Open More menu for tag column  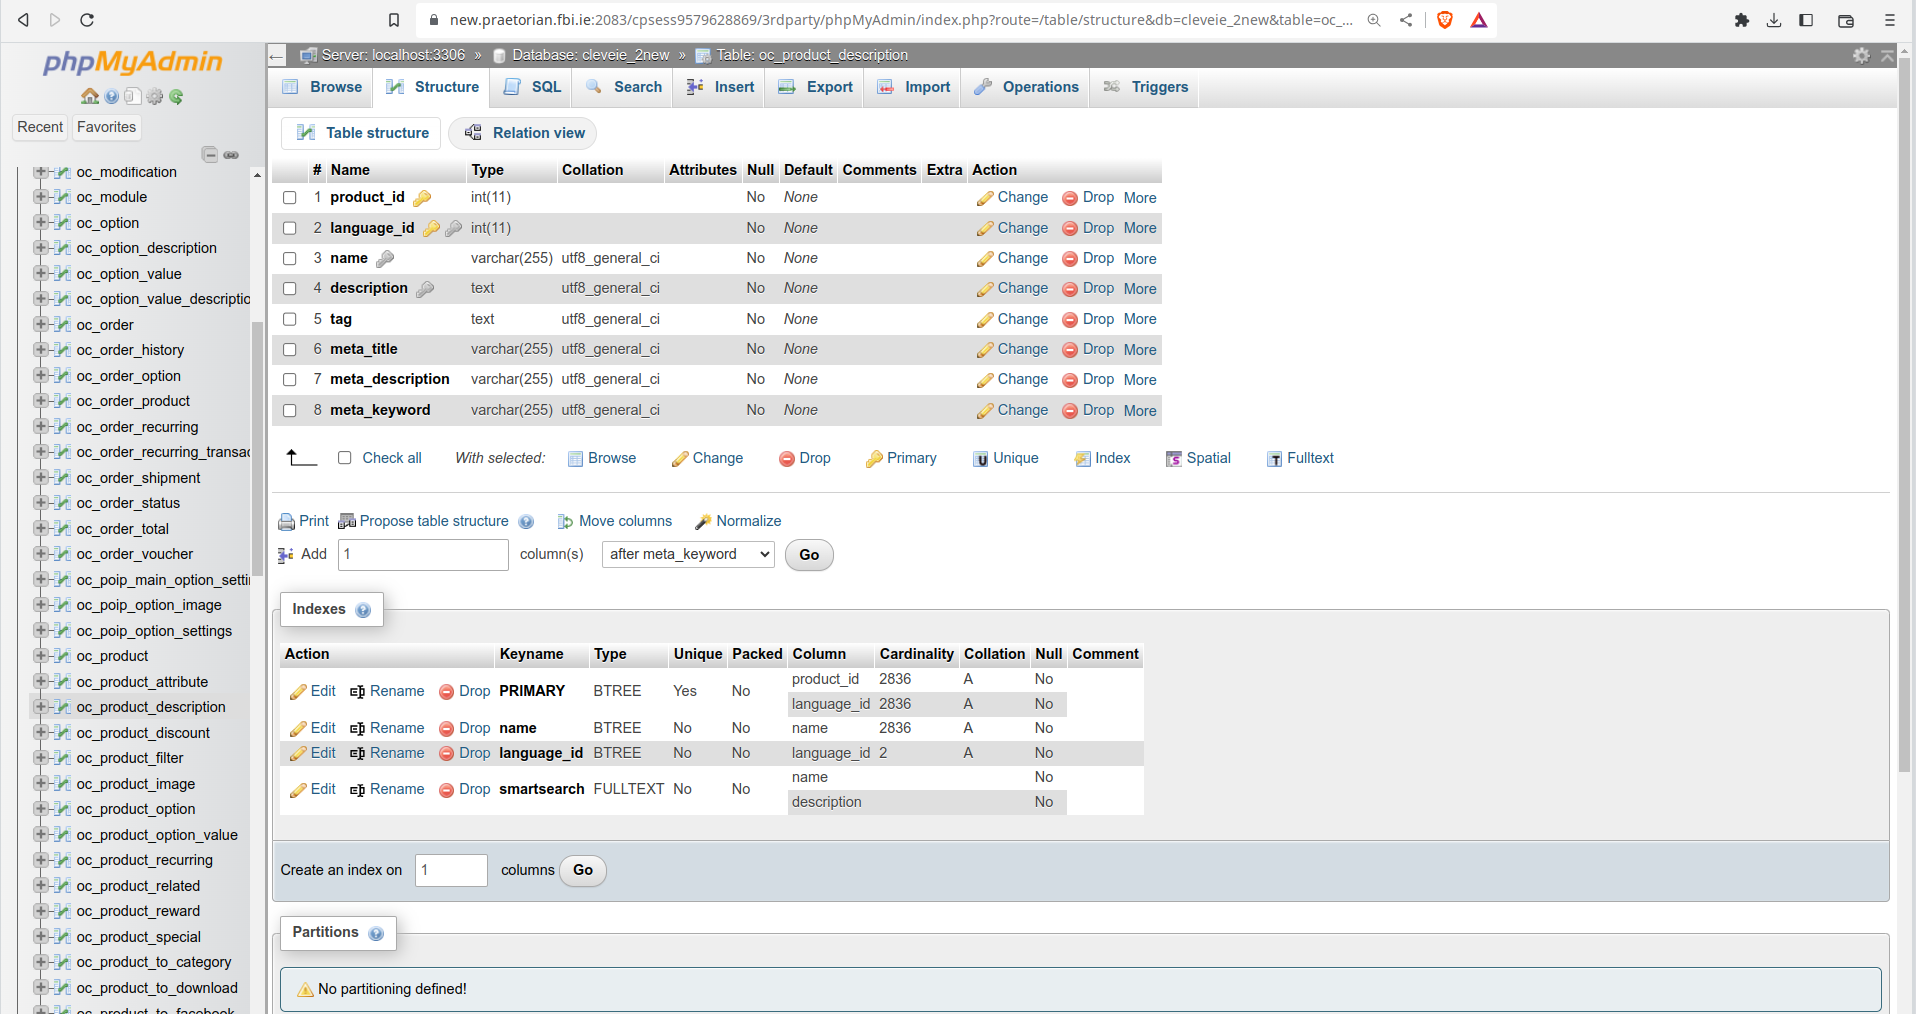(1140, 319)
